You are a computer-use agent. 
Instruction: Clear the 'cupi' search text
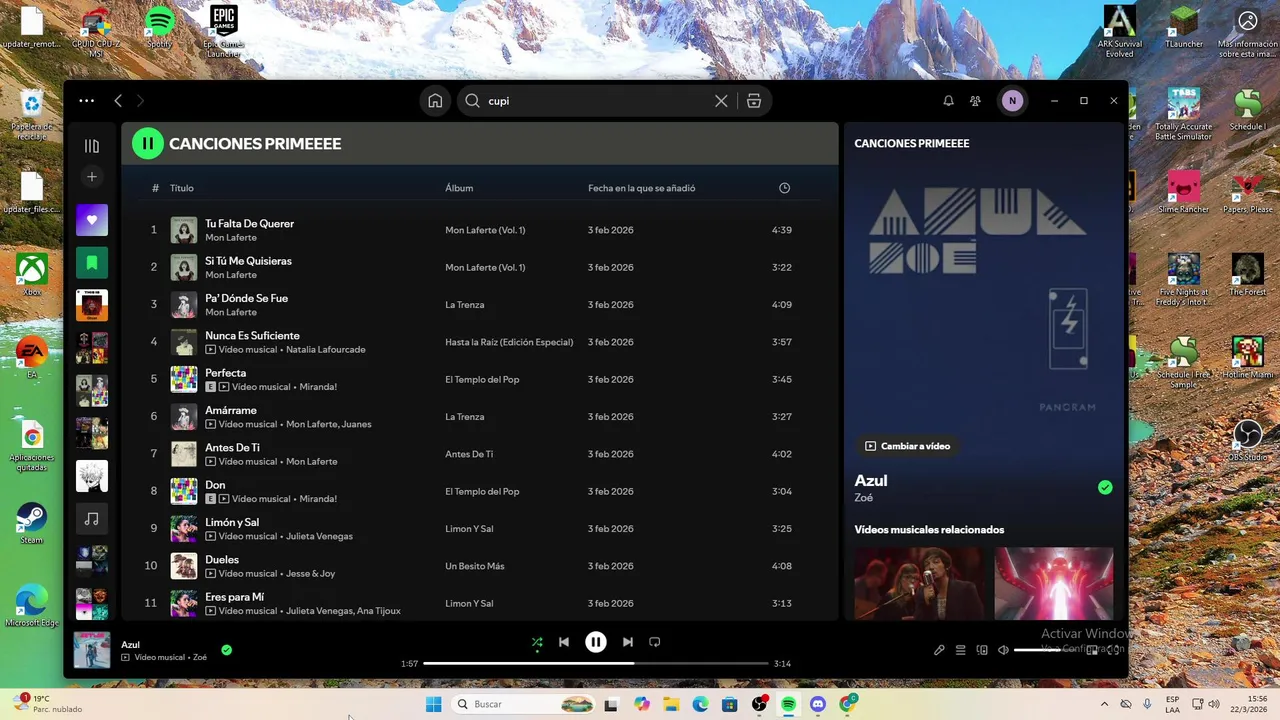(721, 101)
